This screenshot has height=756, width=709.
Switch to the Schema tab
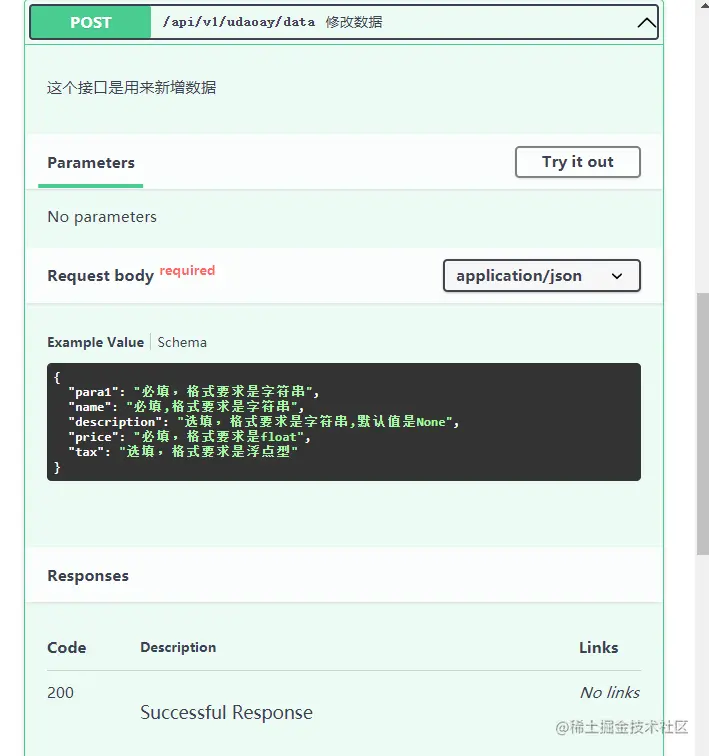pos(182,342)
